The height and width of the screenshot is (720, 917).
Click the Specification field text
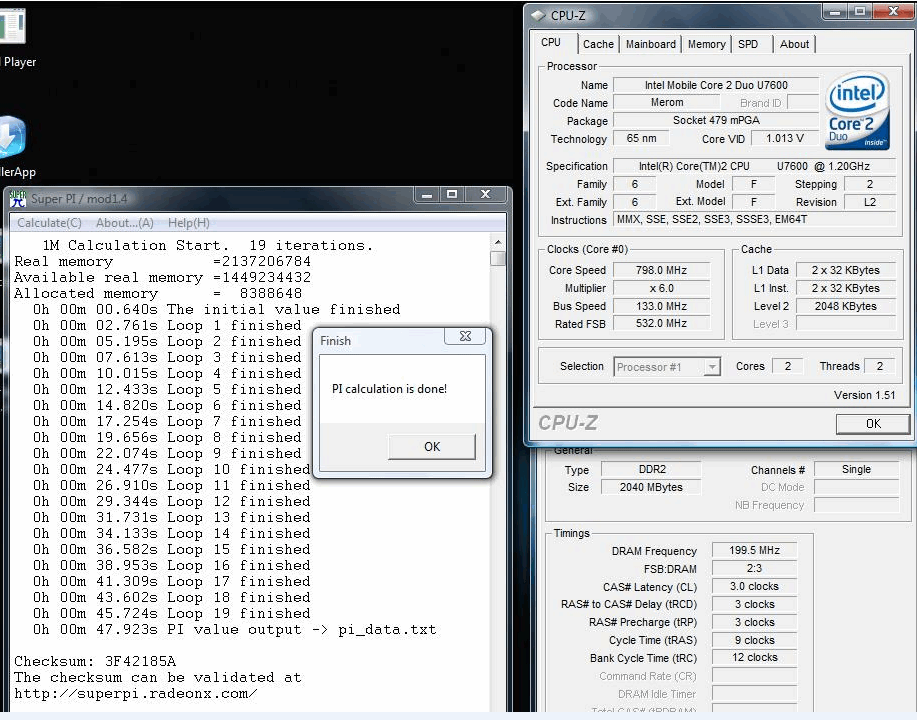pos(754,167)
